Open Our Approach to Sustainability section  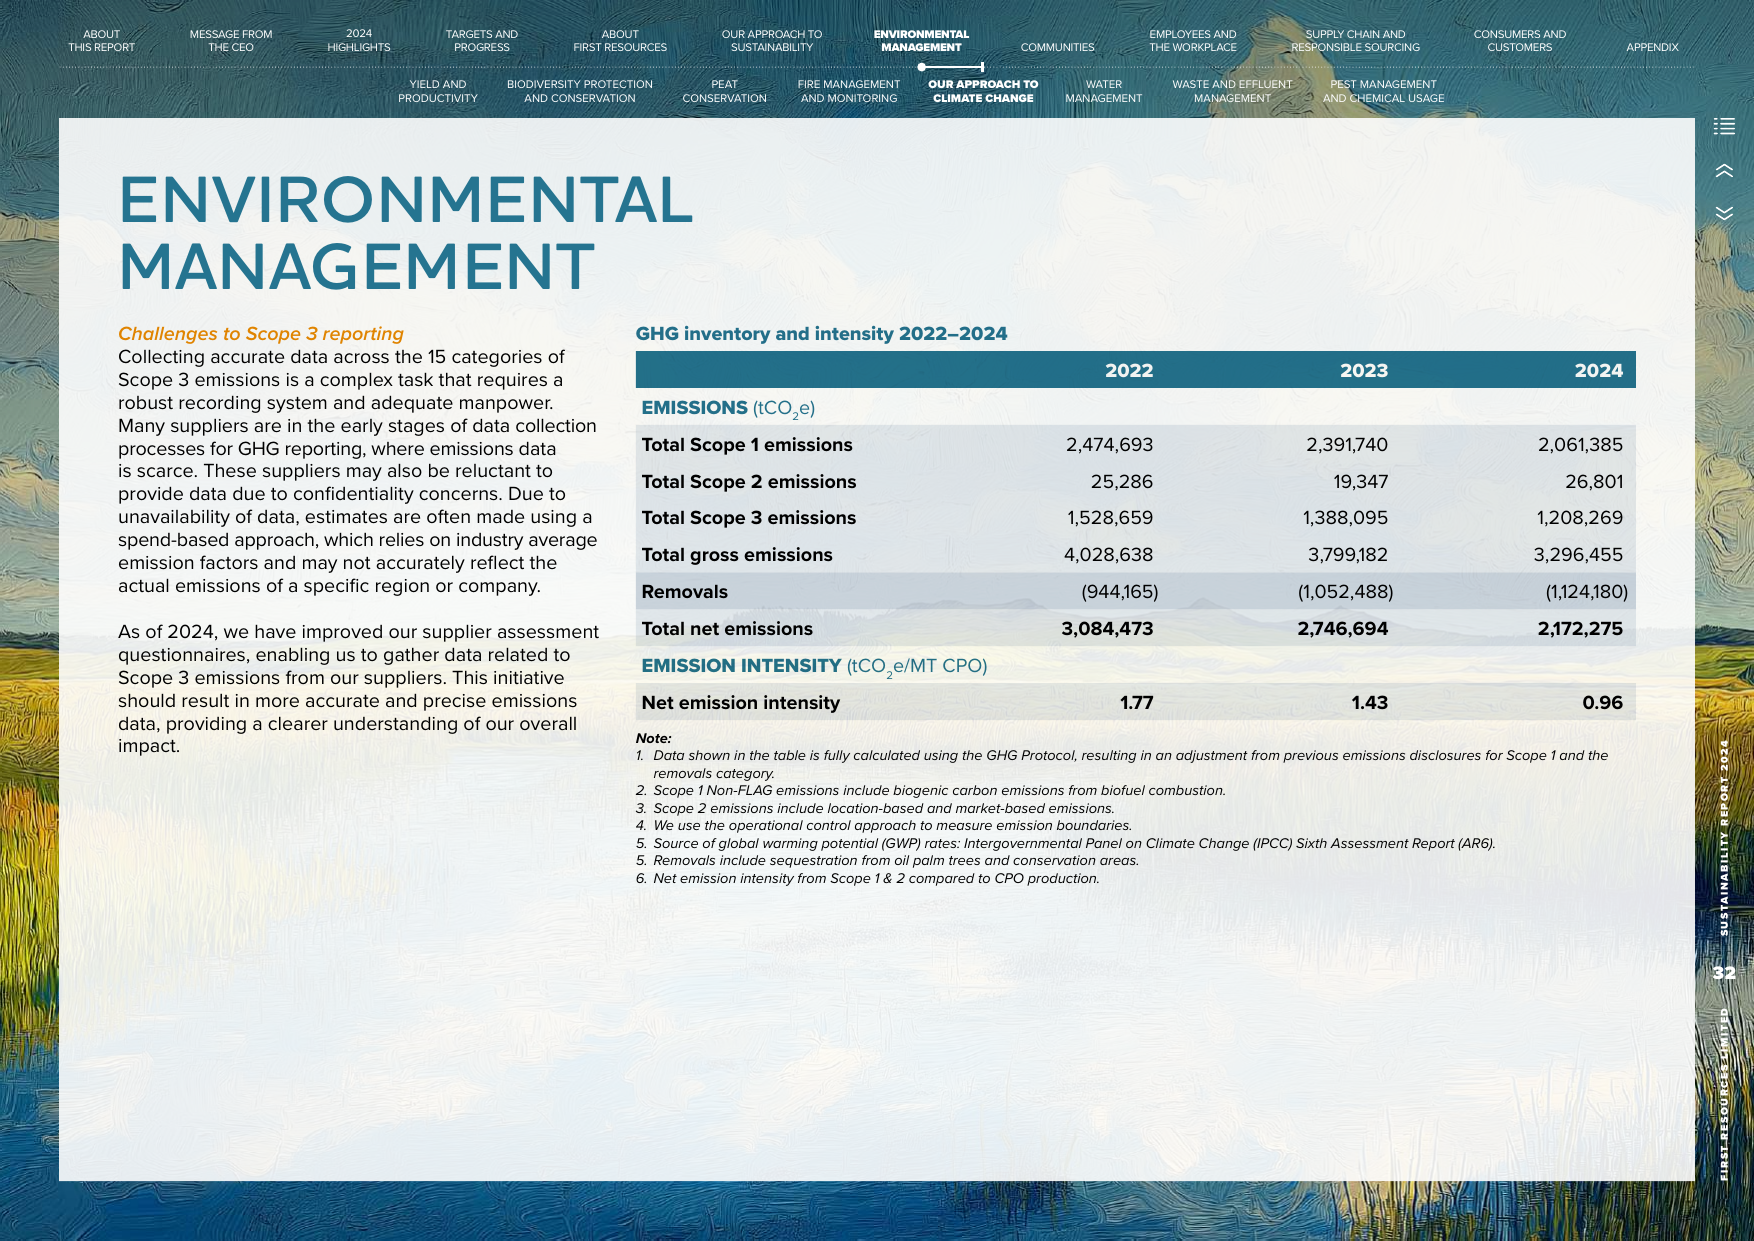772,41
